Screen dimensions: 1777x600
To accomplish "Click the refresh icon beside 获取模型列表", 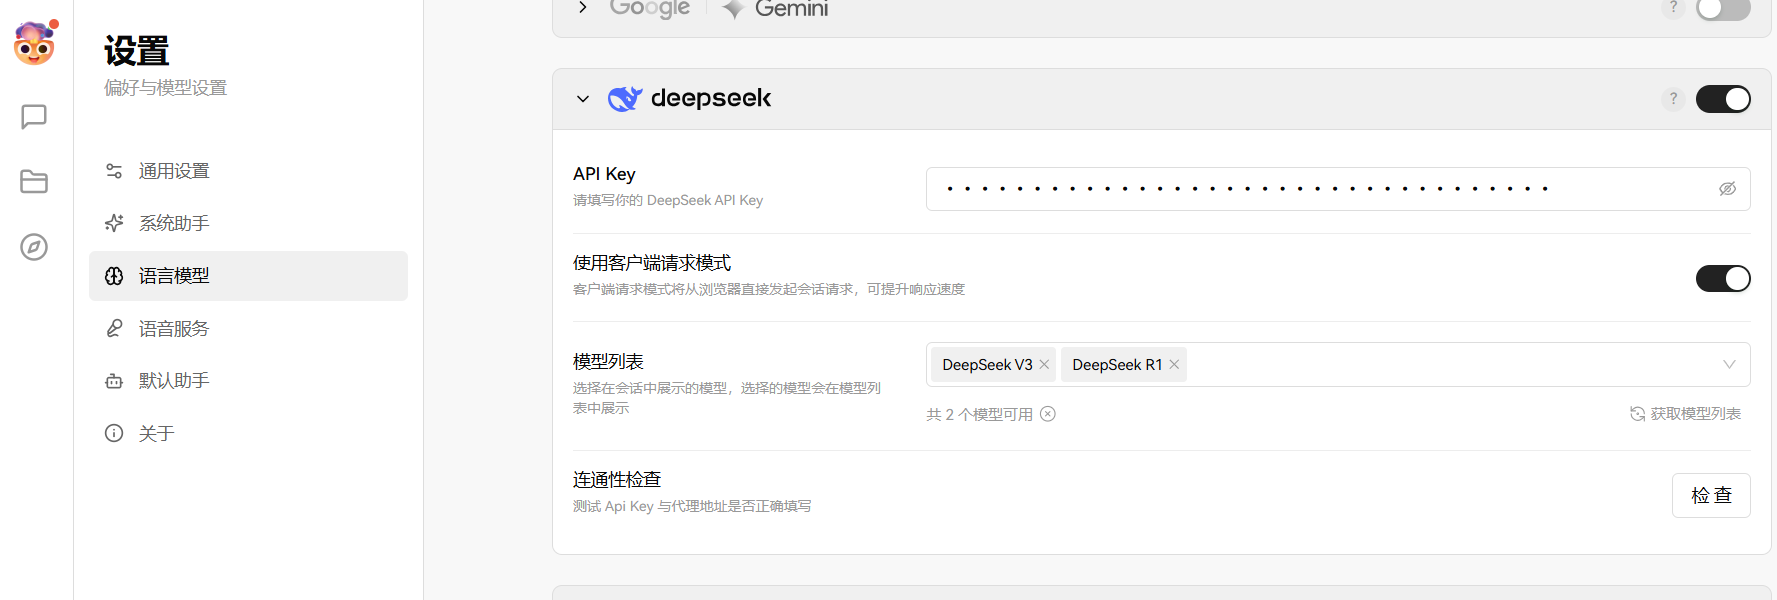I will click(1637, 414).
